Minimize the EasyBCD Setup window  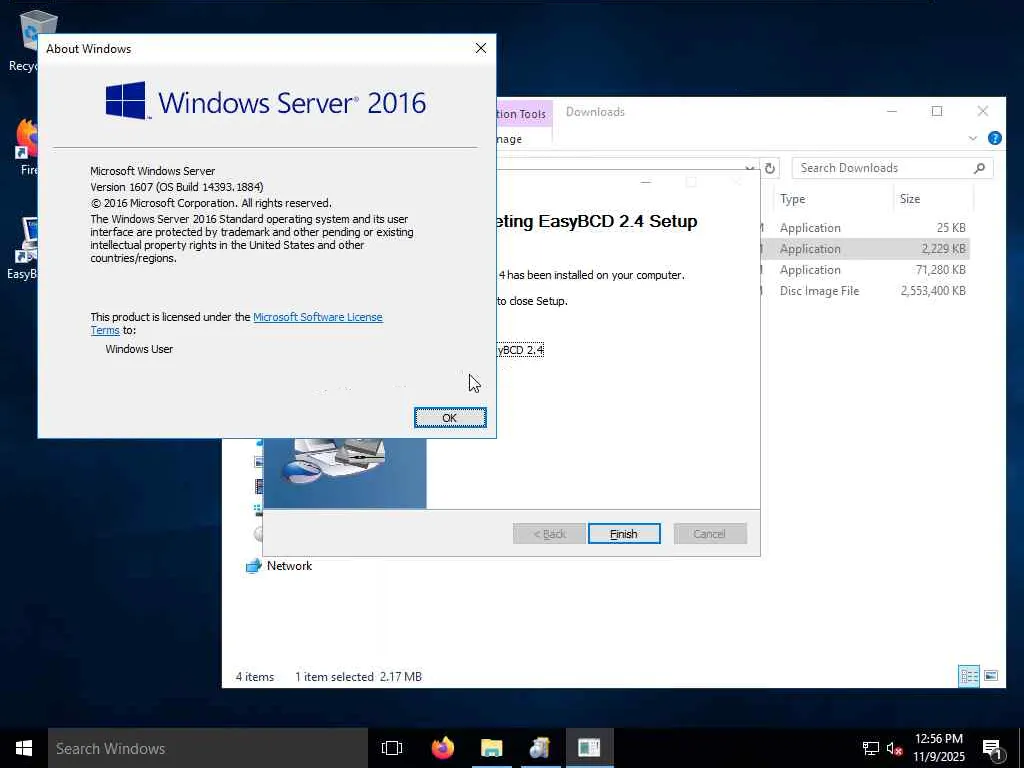646,182
